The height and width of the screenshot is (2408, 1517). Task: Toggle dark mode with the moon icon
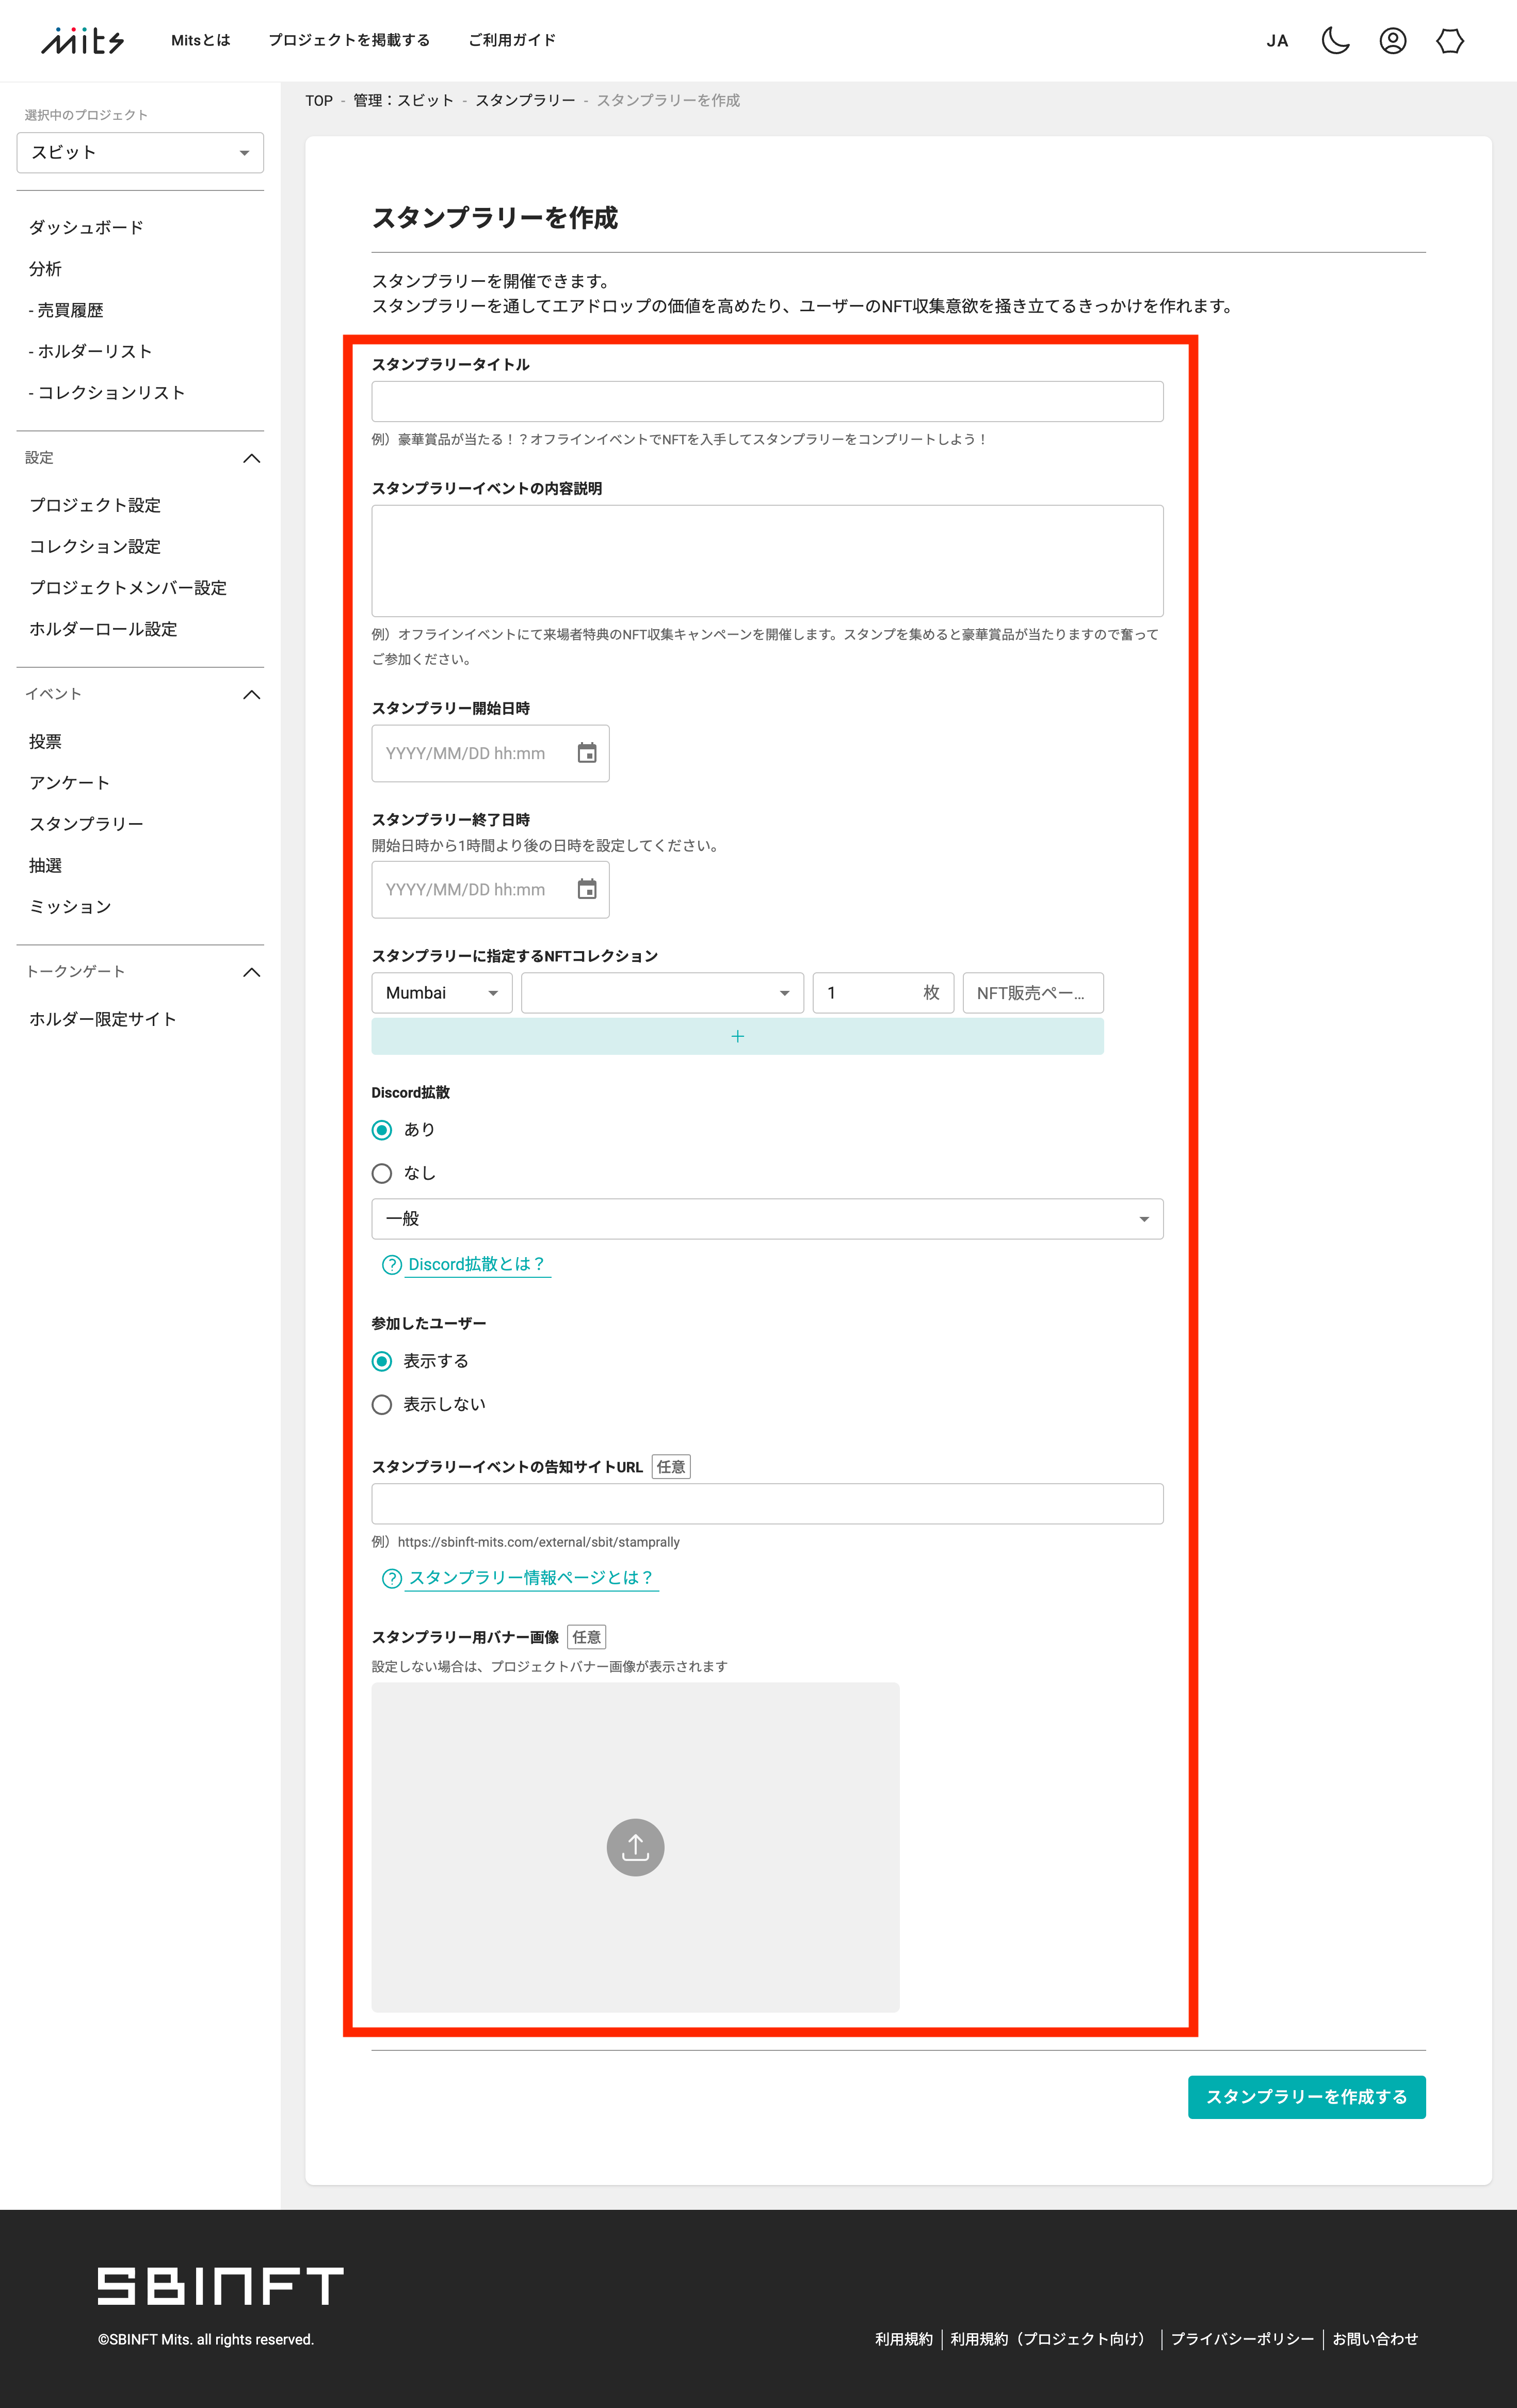pos(1335,41)
